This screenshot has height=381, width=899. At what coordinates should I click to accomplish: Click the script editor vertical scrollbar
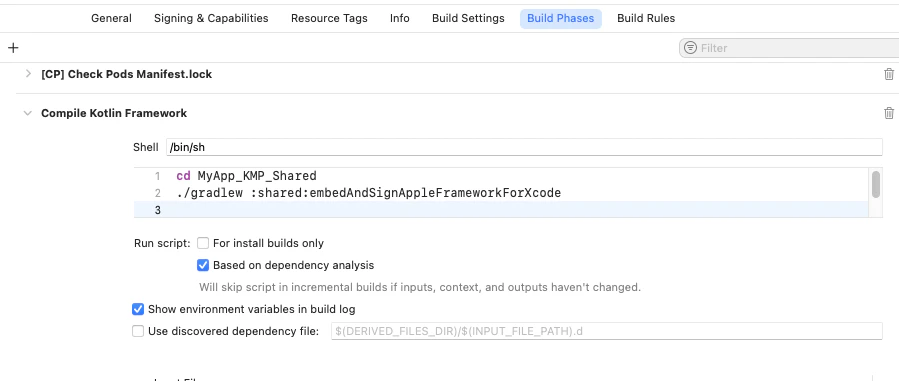click(875, 184)
